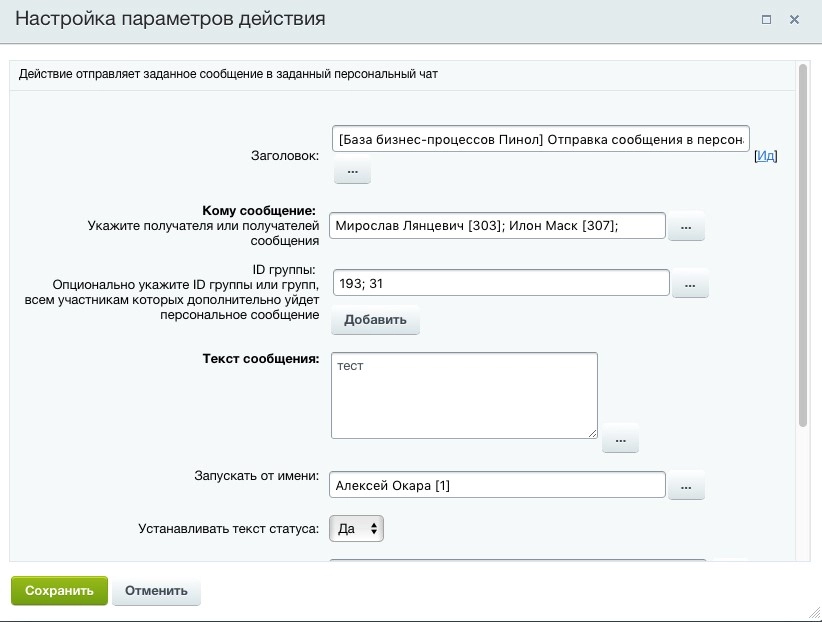Screen dimensions: 822x622
Task: Open the Устанавливать текст статуса dropdown
Action: click(357, 528)
